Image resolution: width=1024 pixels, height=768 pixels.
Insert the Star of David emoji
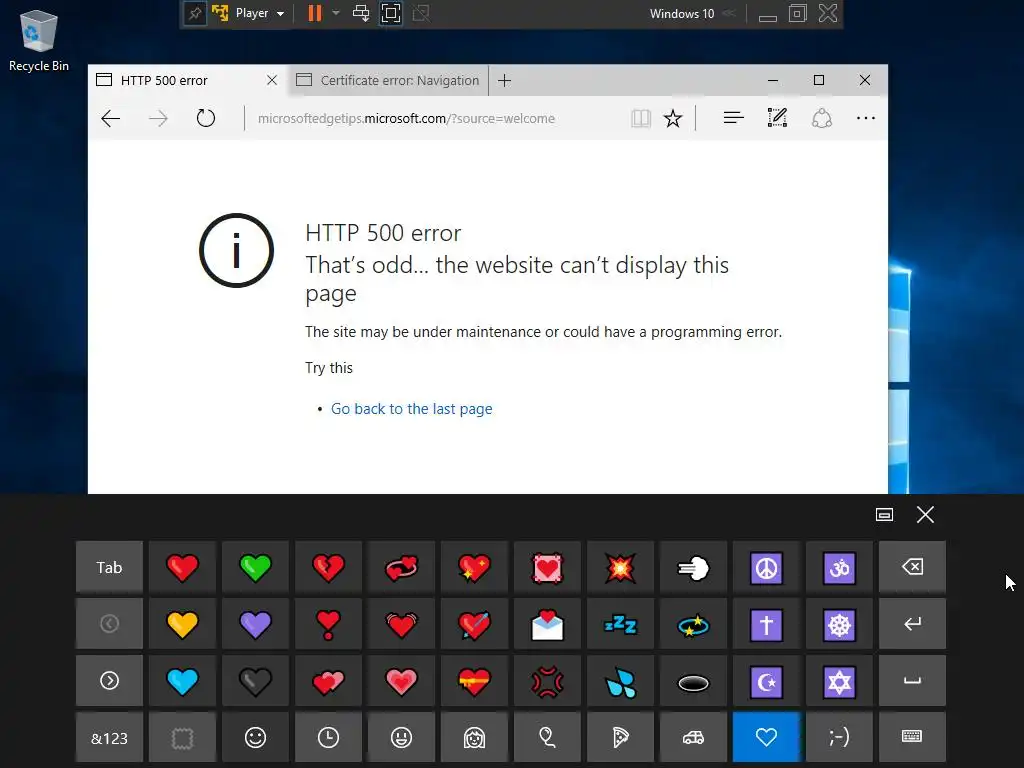pos(839,681)
